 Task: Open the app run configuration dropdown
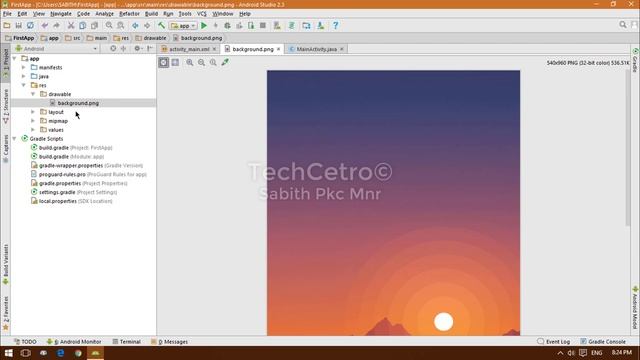(x=183, y=26)
